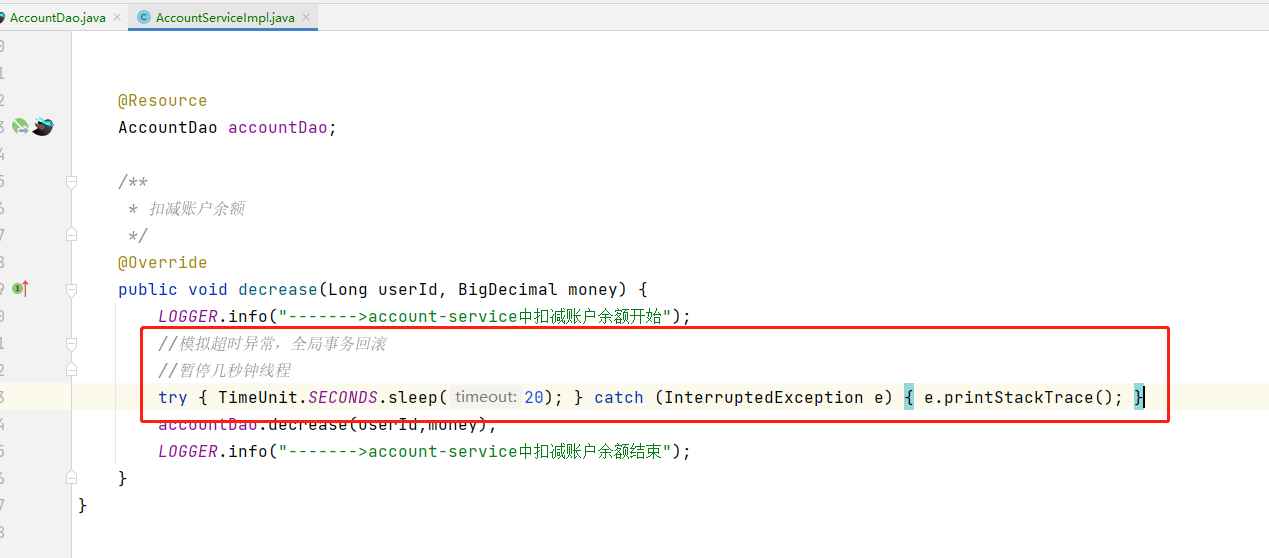Click the catch keyword

(619, 398)
